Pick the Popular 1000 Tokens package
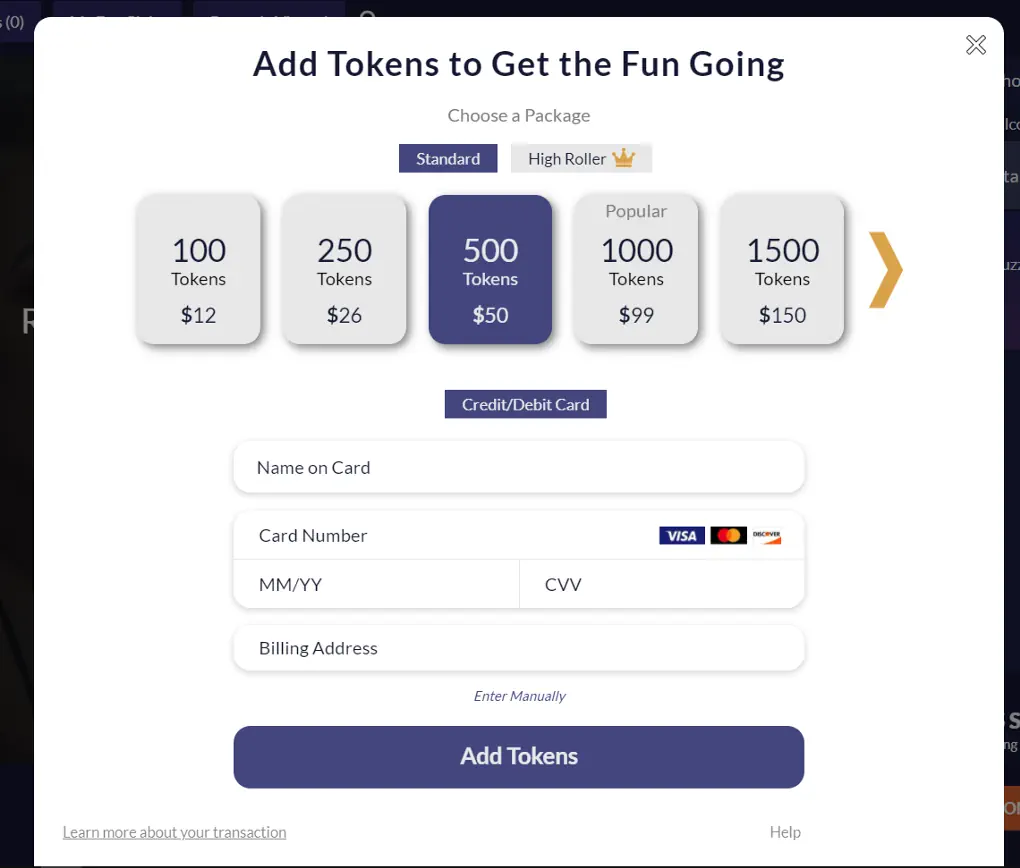Image resolution: width=1020 pixels, height=868 pixels. pyautogui.click(x=636, y=269)
